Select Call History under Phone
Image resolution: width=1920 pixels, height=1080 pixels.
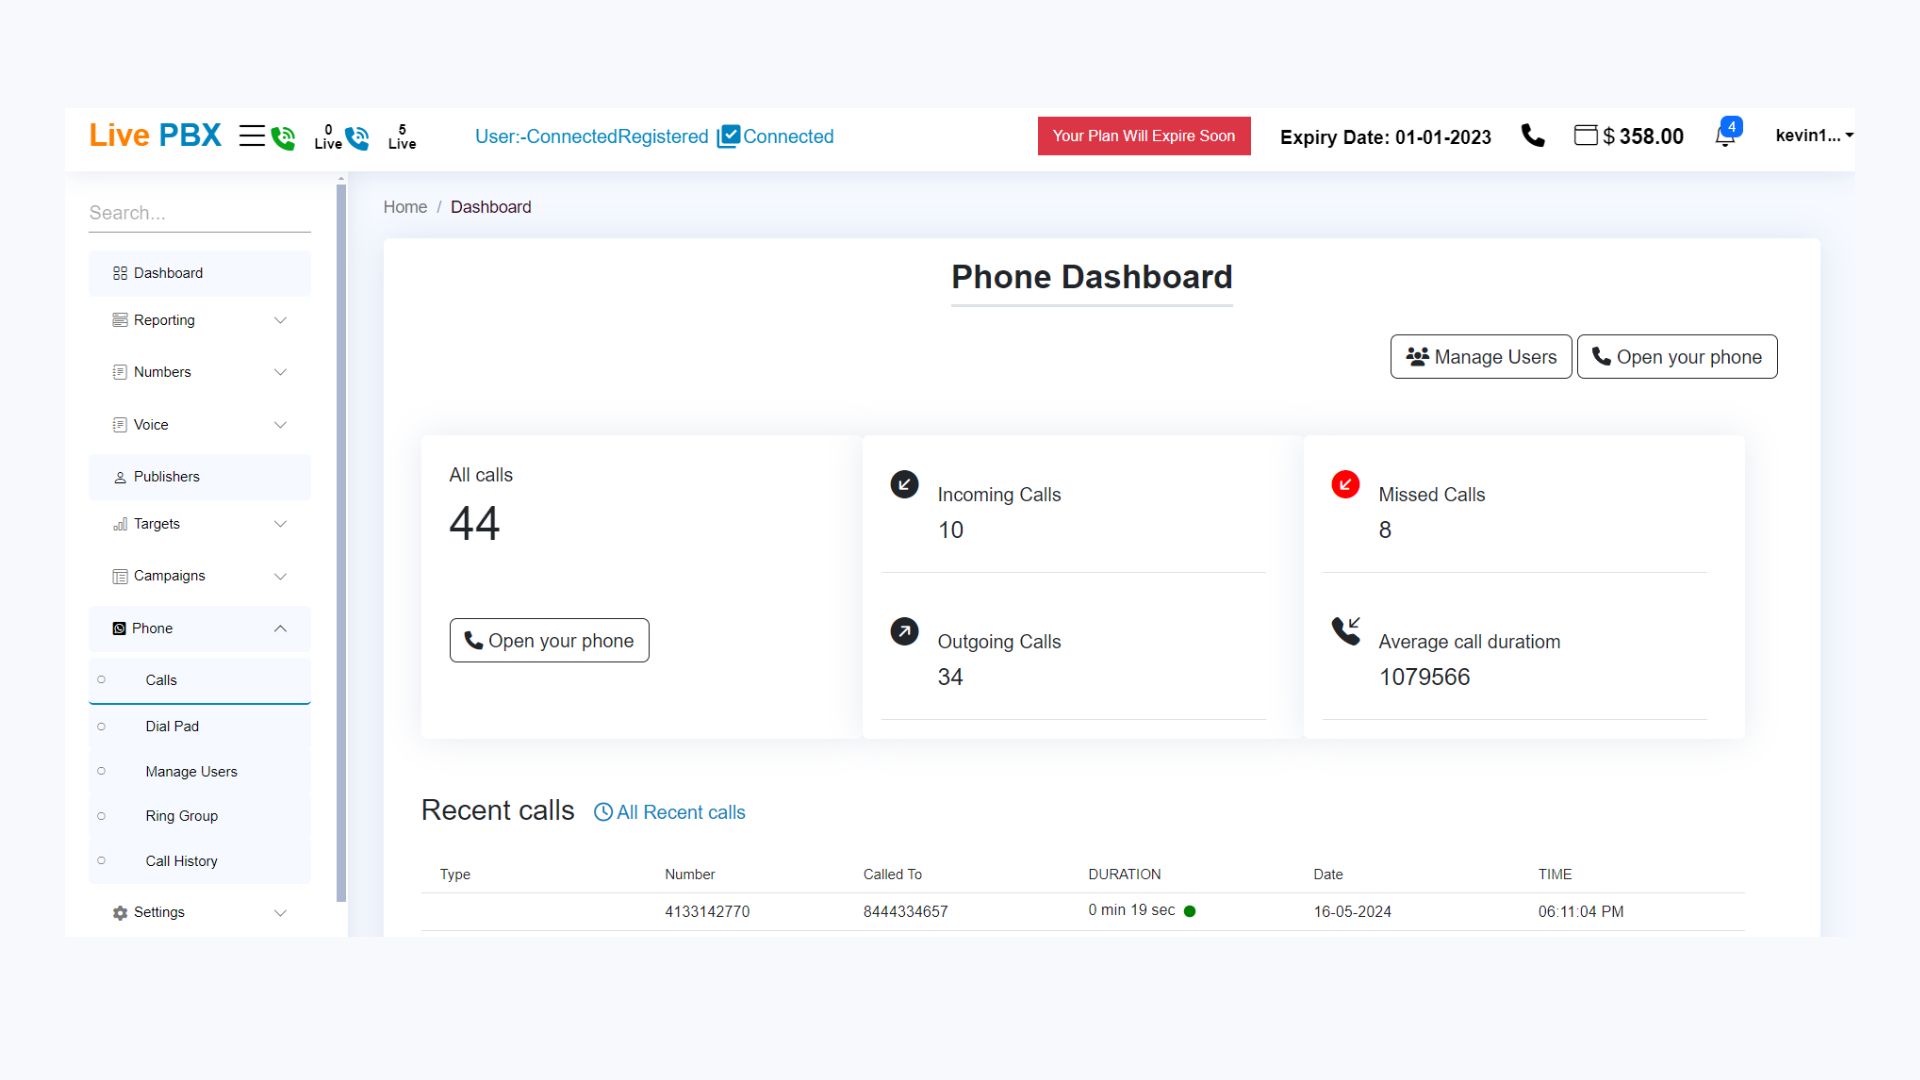(x=199, y=861)
